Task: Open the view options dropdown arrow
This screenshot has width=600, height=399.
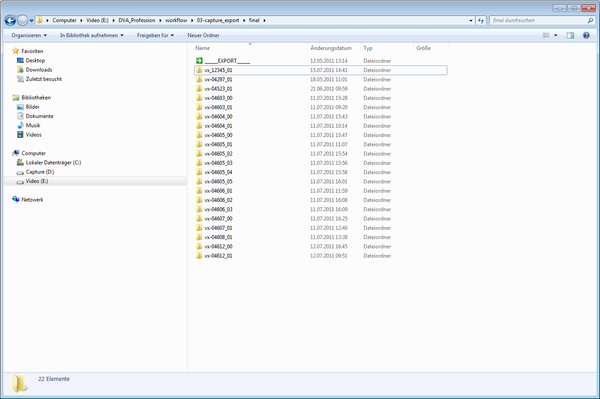Action: pos(556,35)
